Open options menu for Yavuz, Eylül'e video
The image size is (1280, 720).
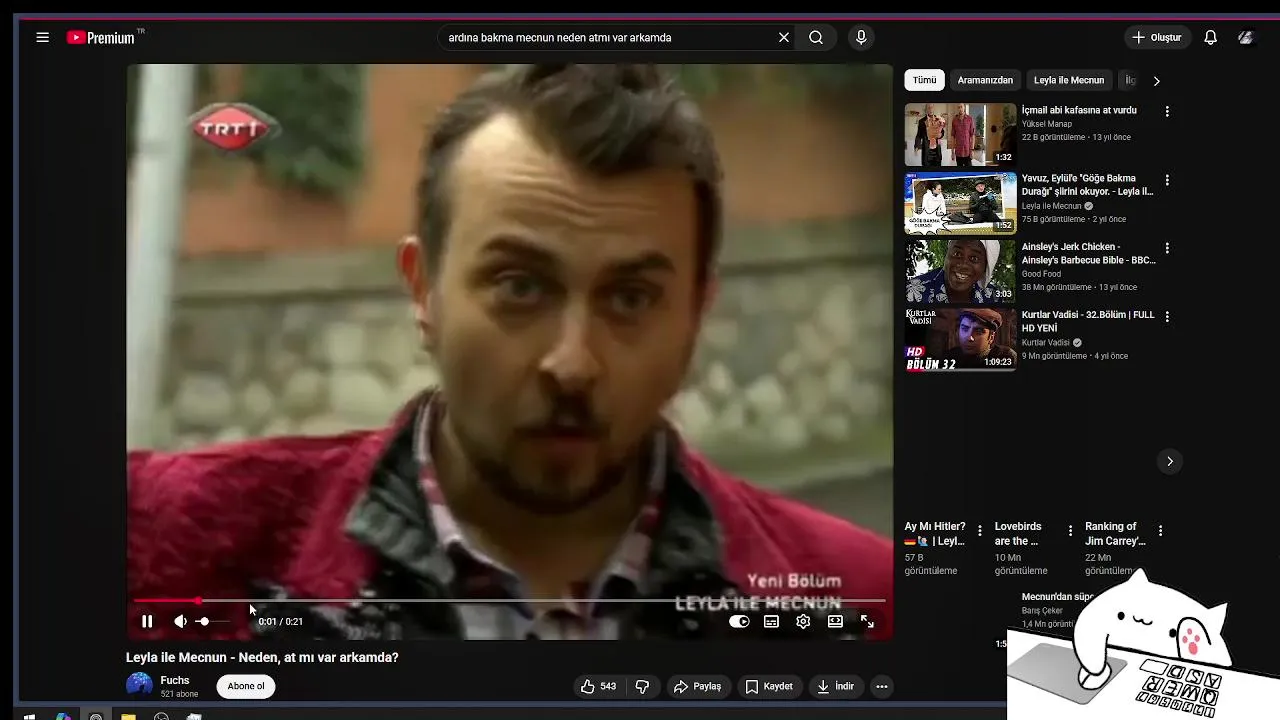coord(1166,180)
